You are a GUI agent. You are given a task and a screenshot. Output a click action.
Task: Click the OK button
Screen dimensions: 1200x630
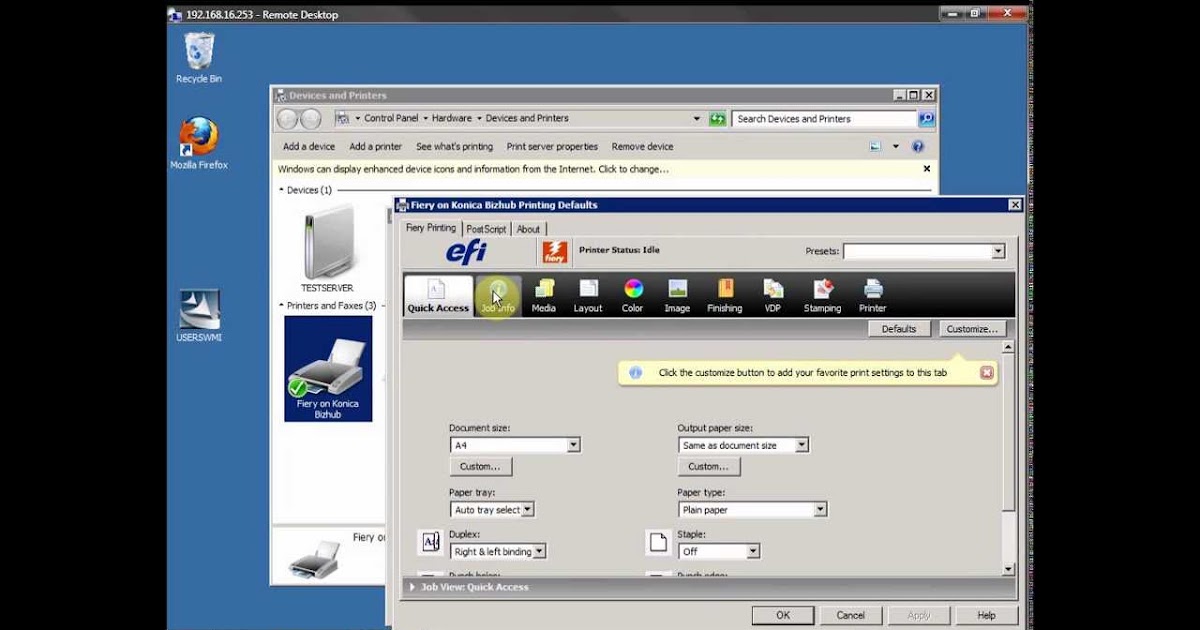[783, 615]
